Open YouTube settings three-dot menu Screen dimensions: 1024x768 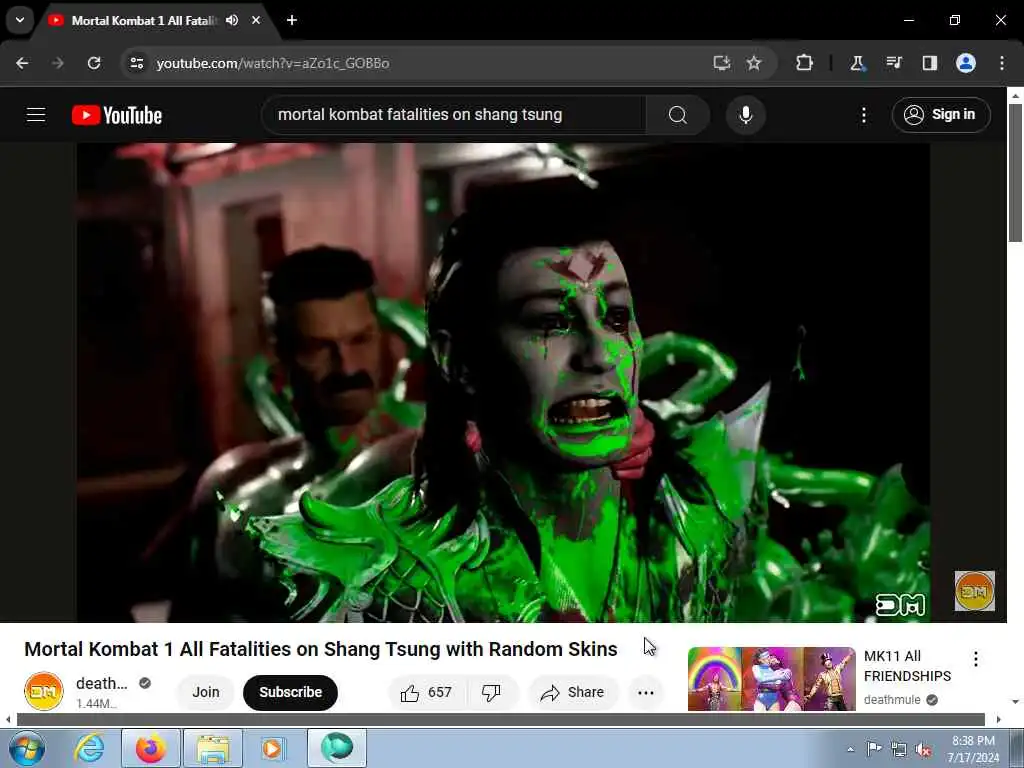click(x=863, y=115)
